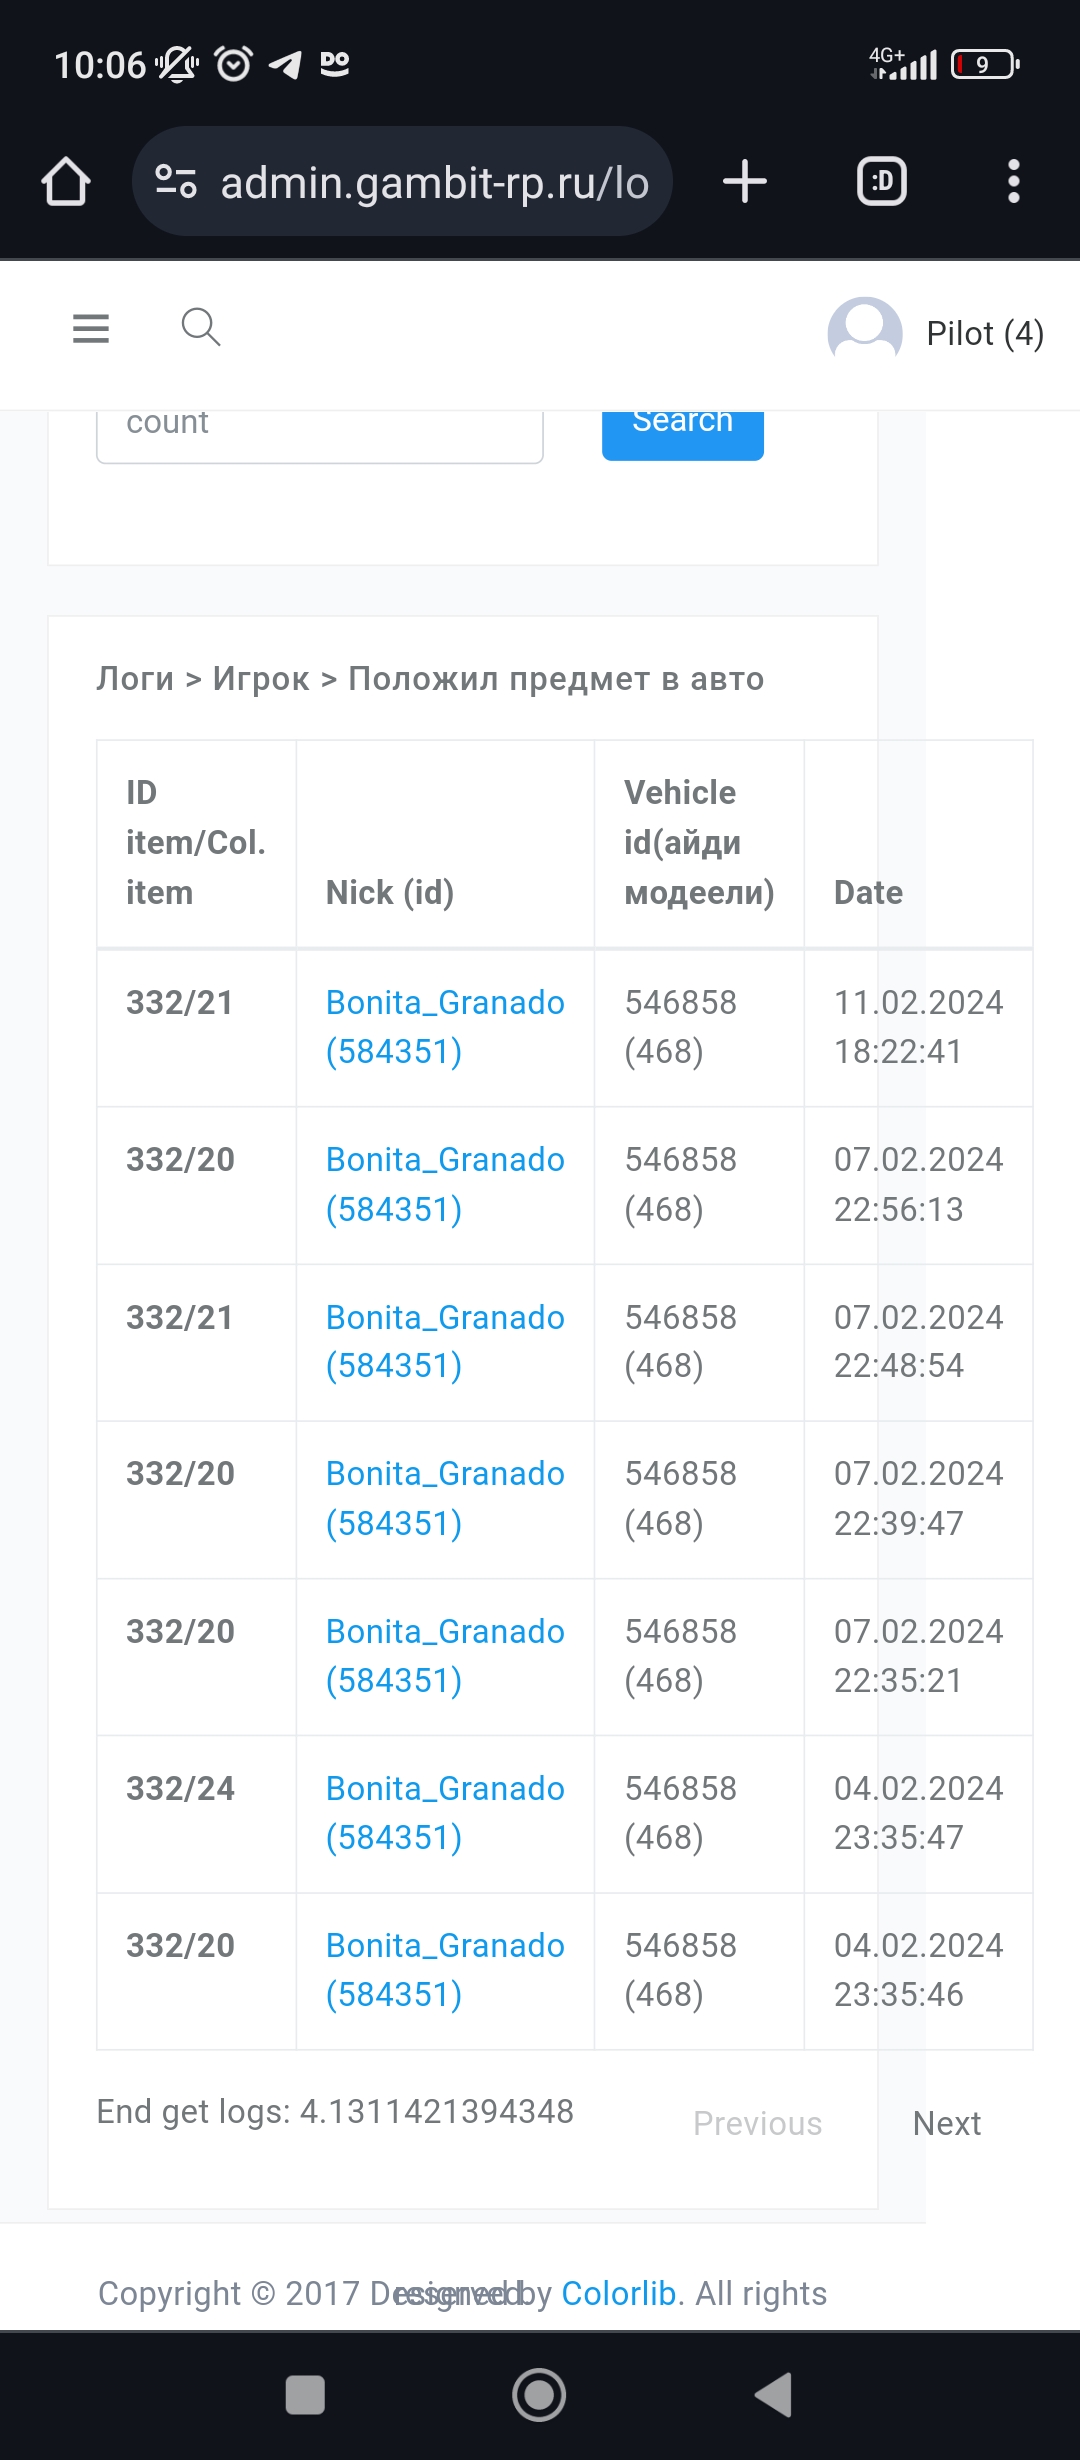
Task: Open a new tab with plus icon
Action: pos(745,182)
